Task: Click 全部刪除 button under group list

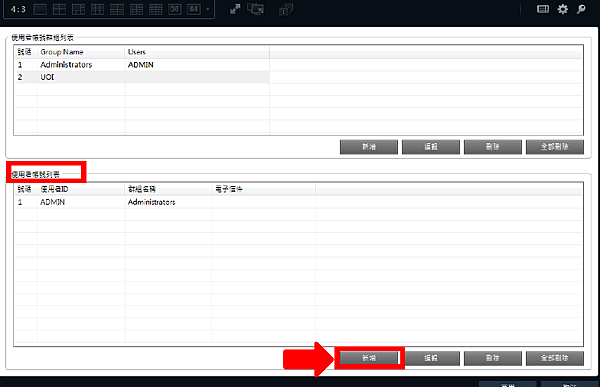Action: tap(555, 147)
